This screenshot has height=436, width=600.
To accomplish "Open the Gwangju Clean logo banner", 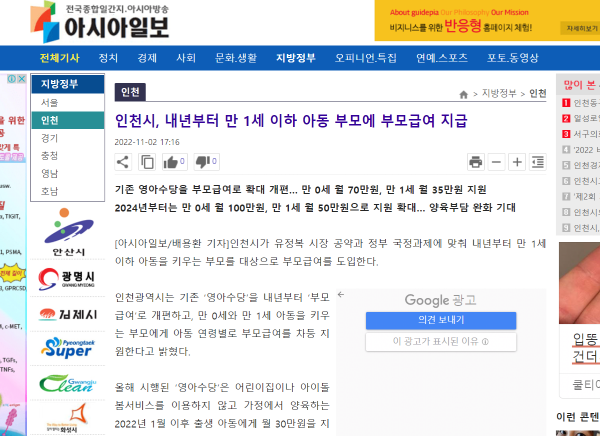I will (68, 384).
